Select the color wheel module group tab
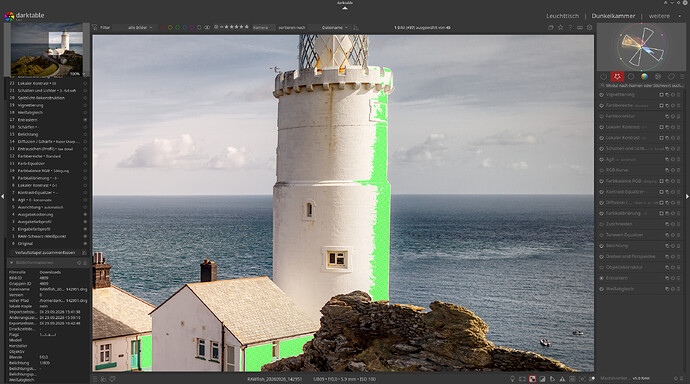 click(x=644, y=77)
